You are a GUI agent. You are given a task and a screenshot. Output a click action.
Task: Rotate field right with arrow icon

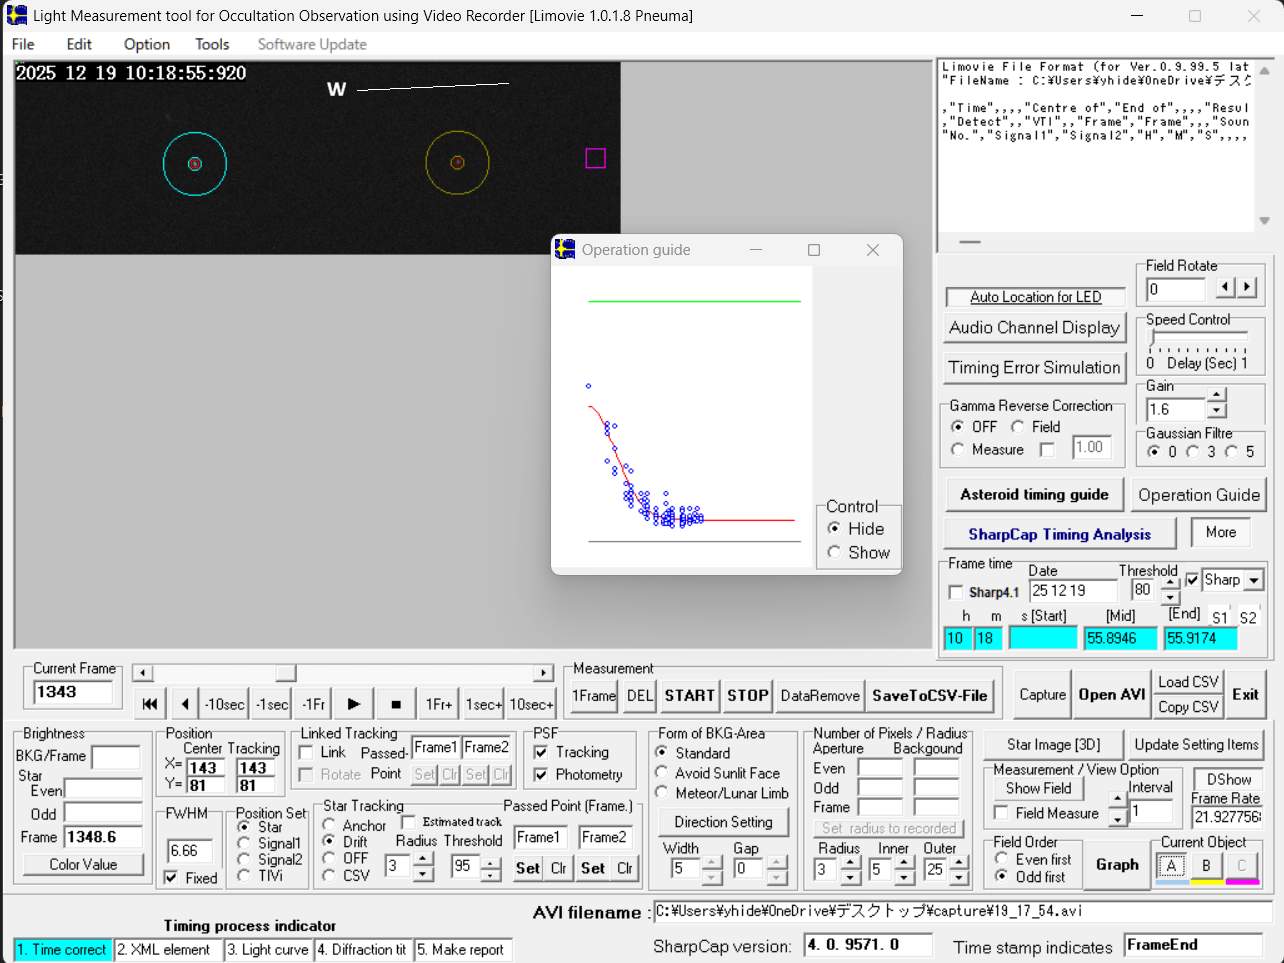[1247, 288]
